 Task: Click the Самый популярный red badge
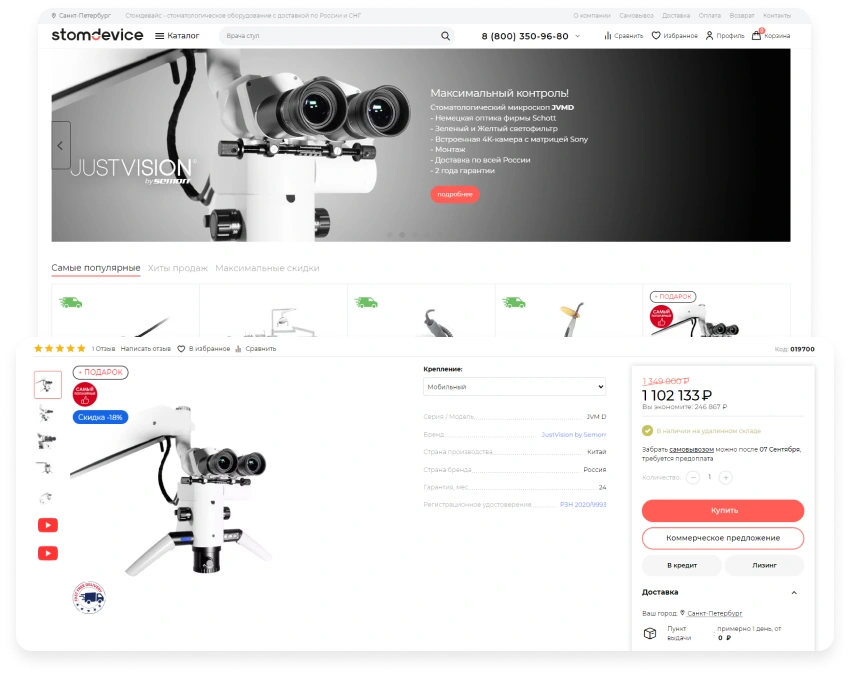[85, 394]
